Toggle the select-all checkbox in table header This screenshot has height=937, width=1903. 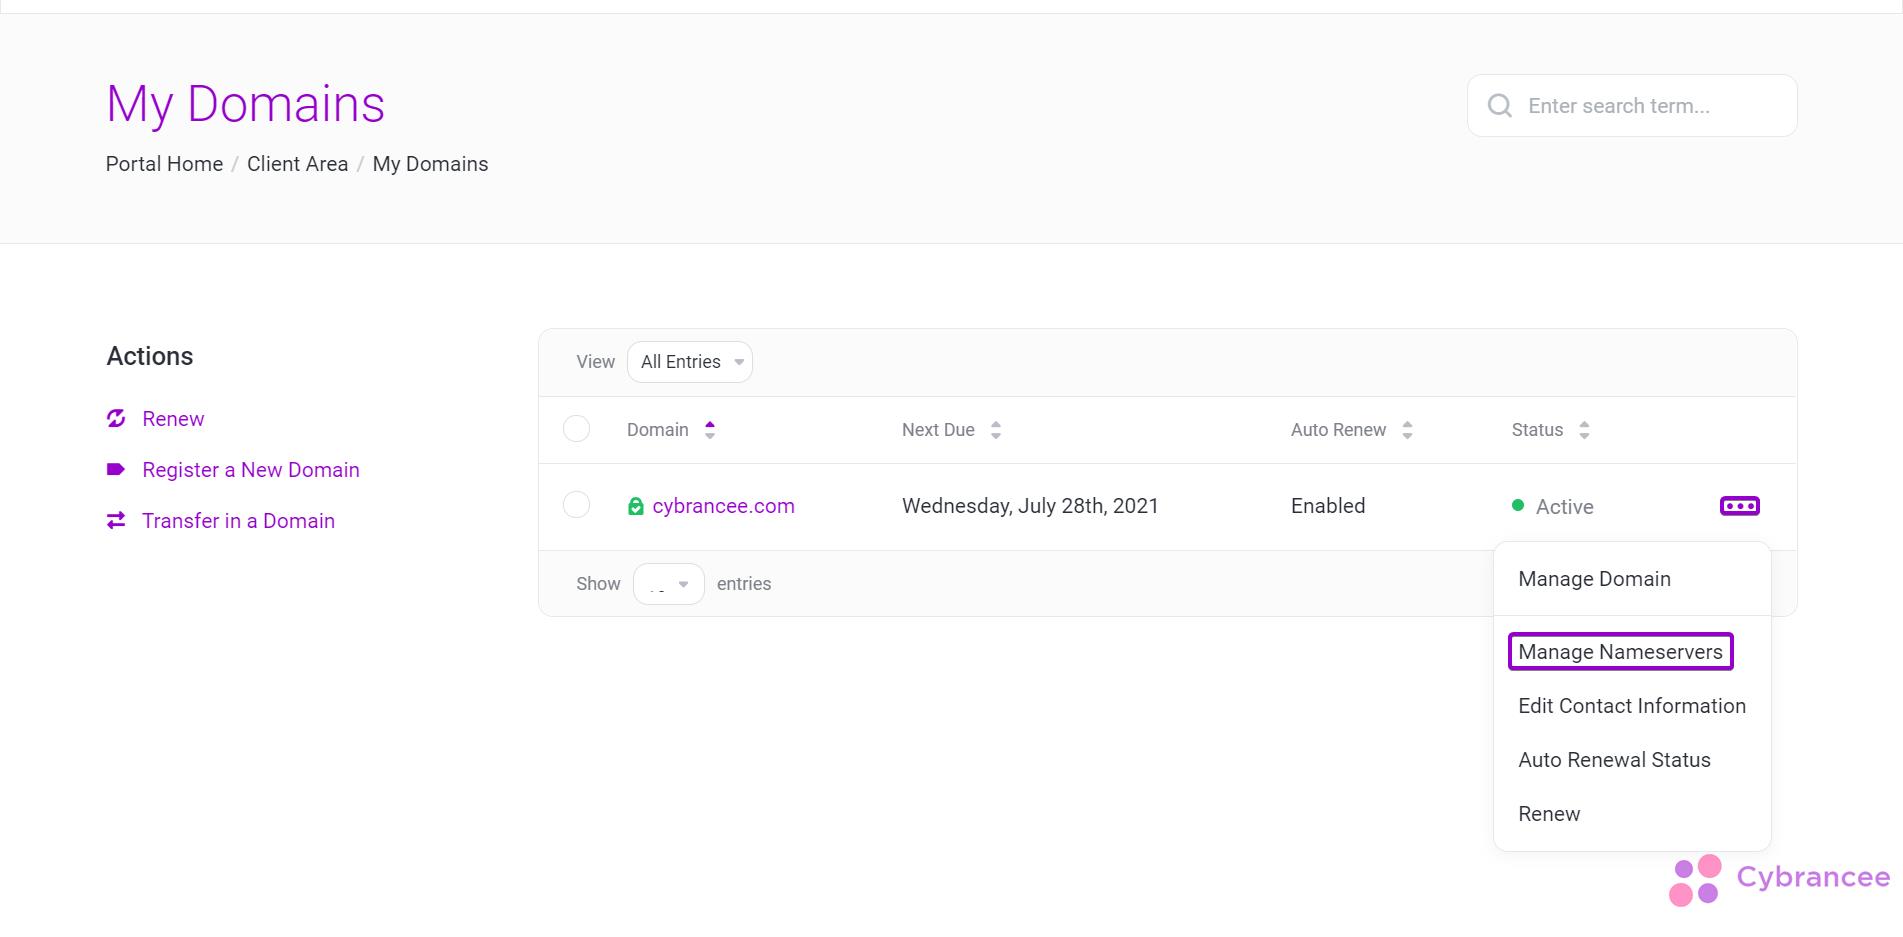pyautogui.click(x=577, y=429)
